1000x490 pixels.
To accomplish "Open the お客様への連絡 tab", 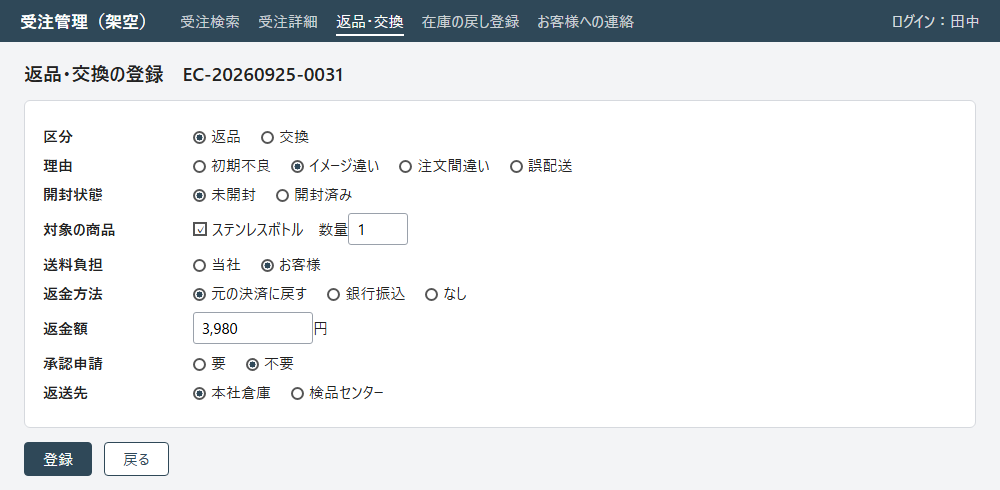I will (585, 22).
